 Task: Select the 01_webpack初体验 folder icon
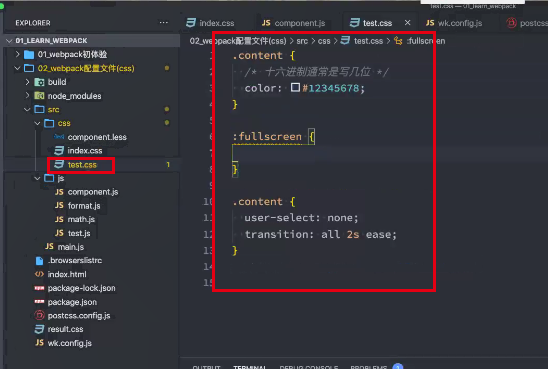[29, 55]
